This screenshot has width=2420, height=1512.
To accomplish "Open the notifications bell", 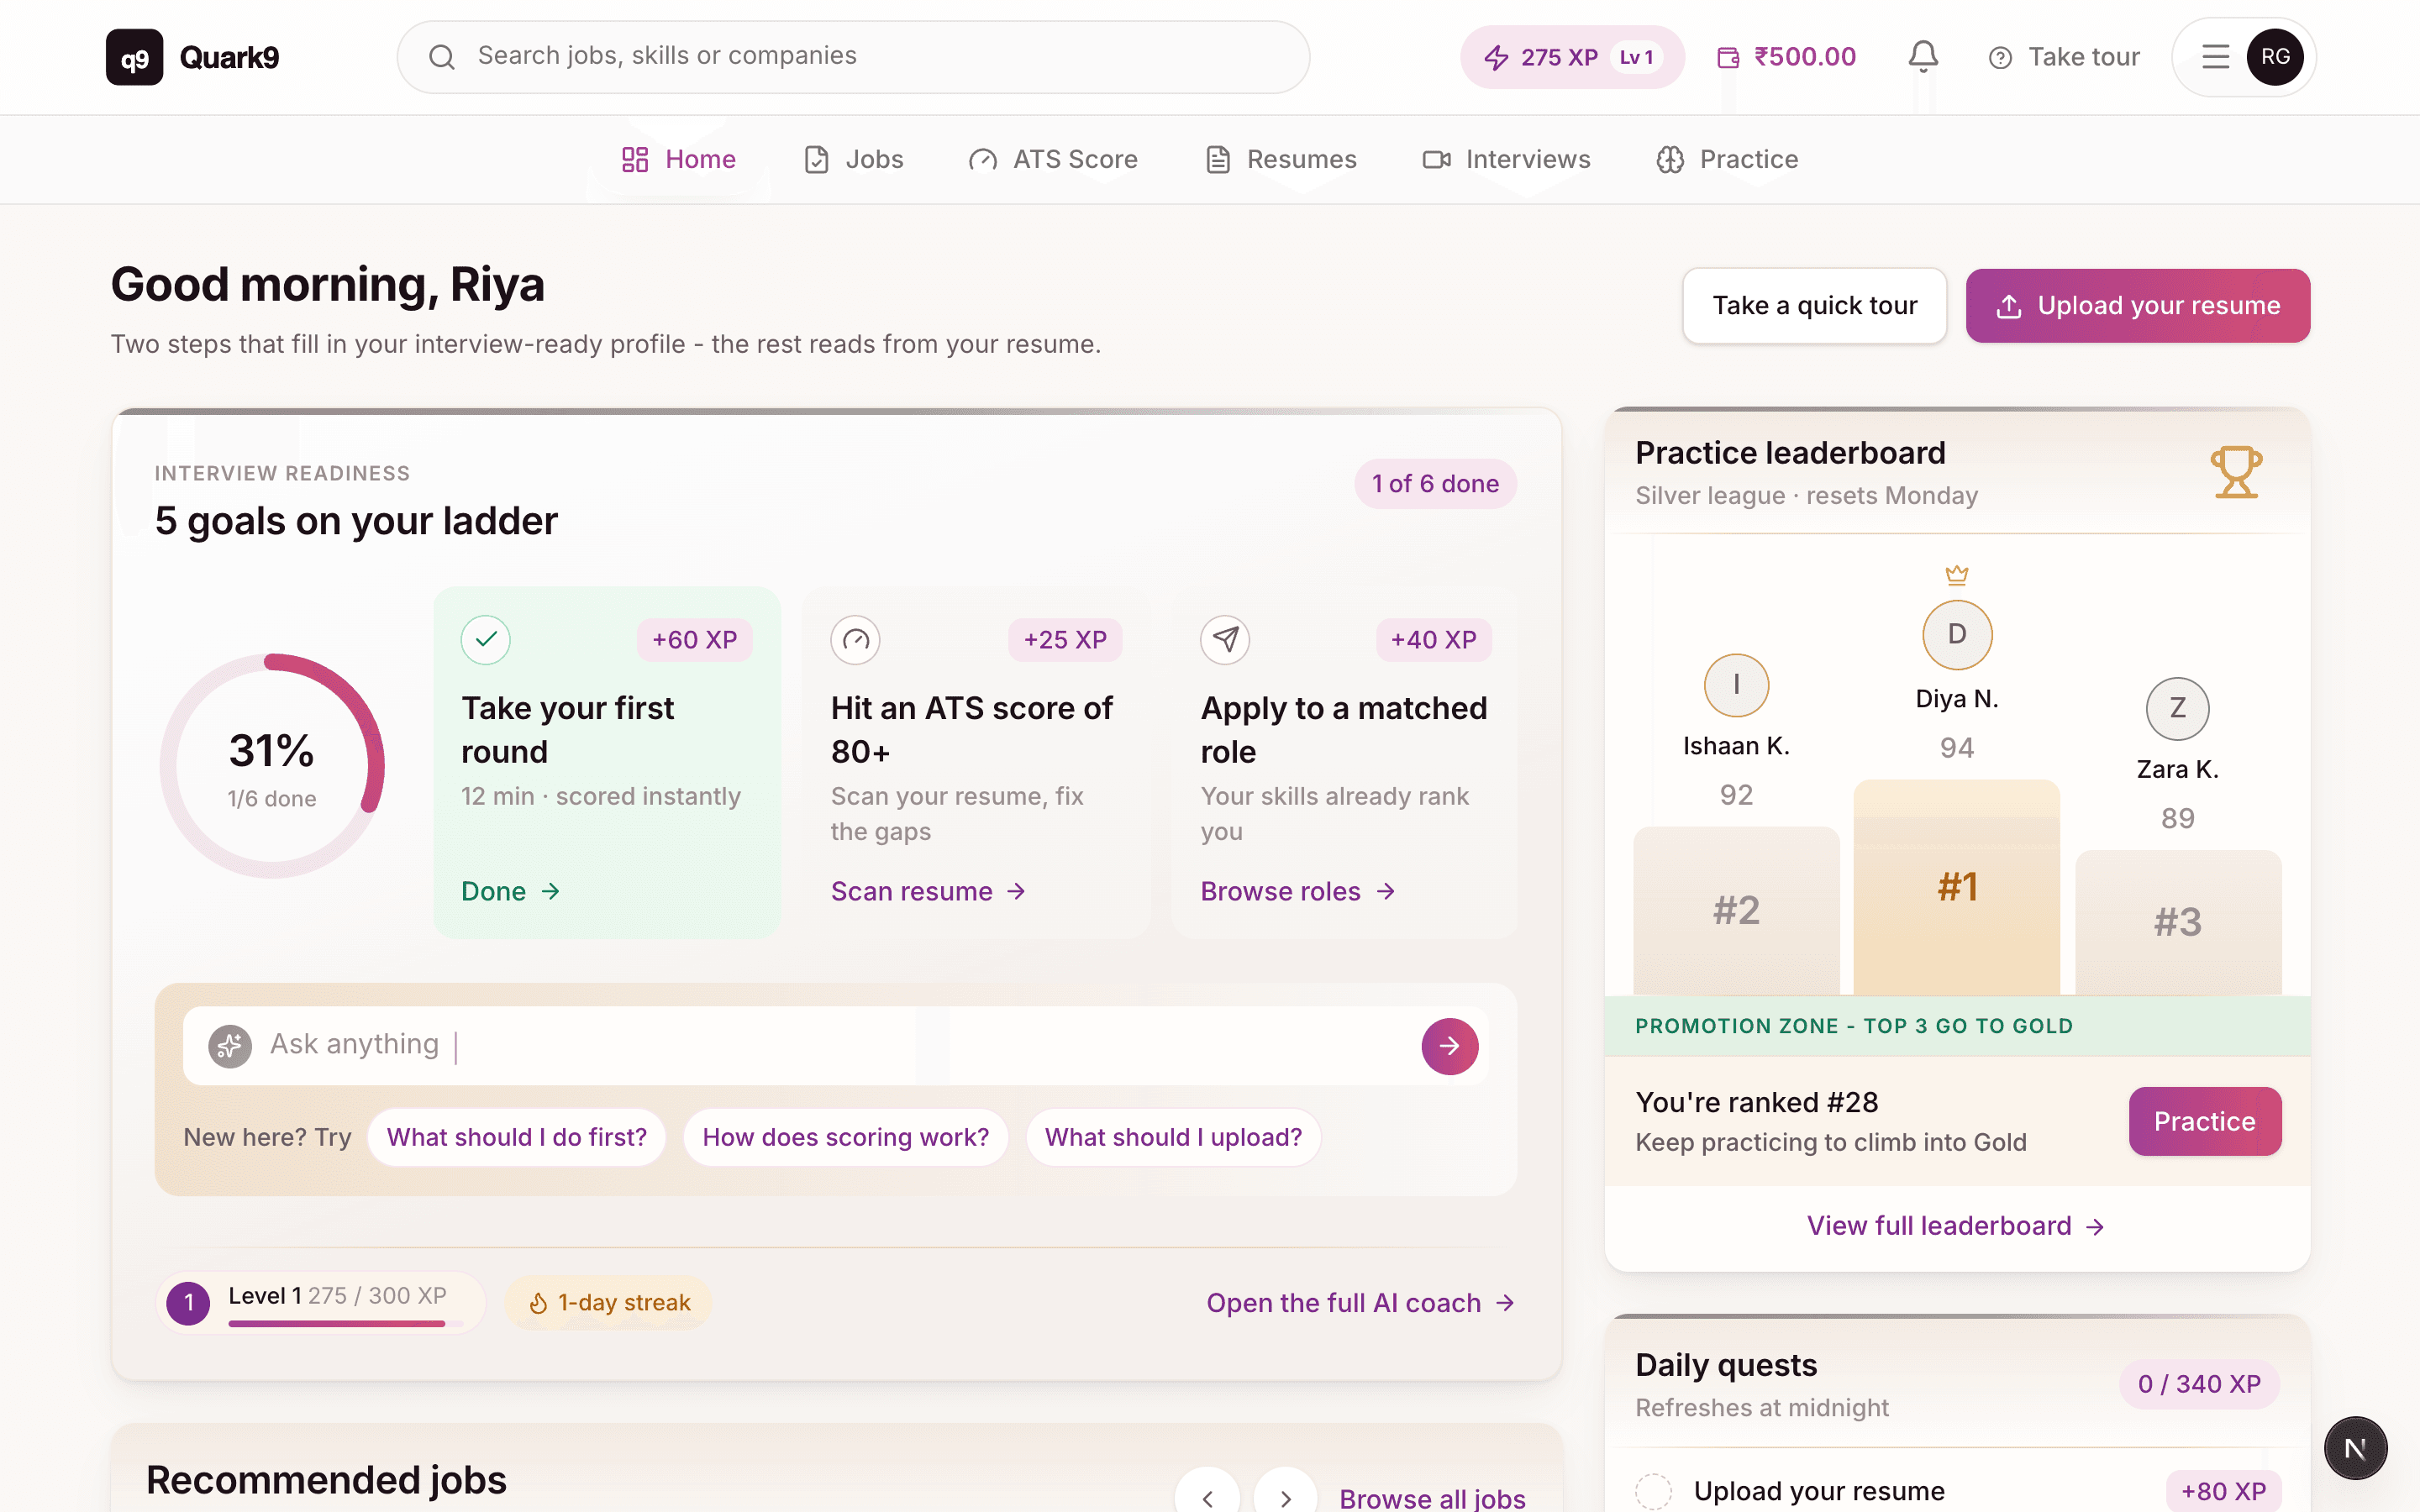I will pyautogui.click(x=1923, y=56).
